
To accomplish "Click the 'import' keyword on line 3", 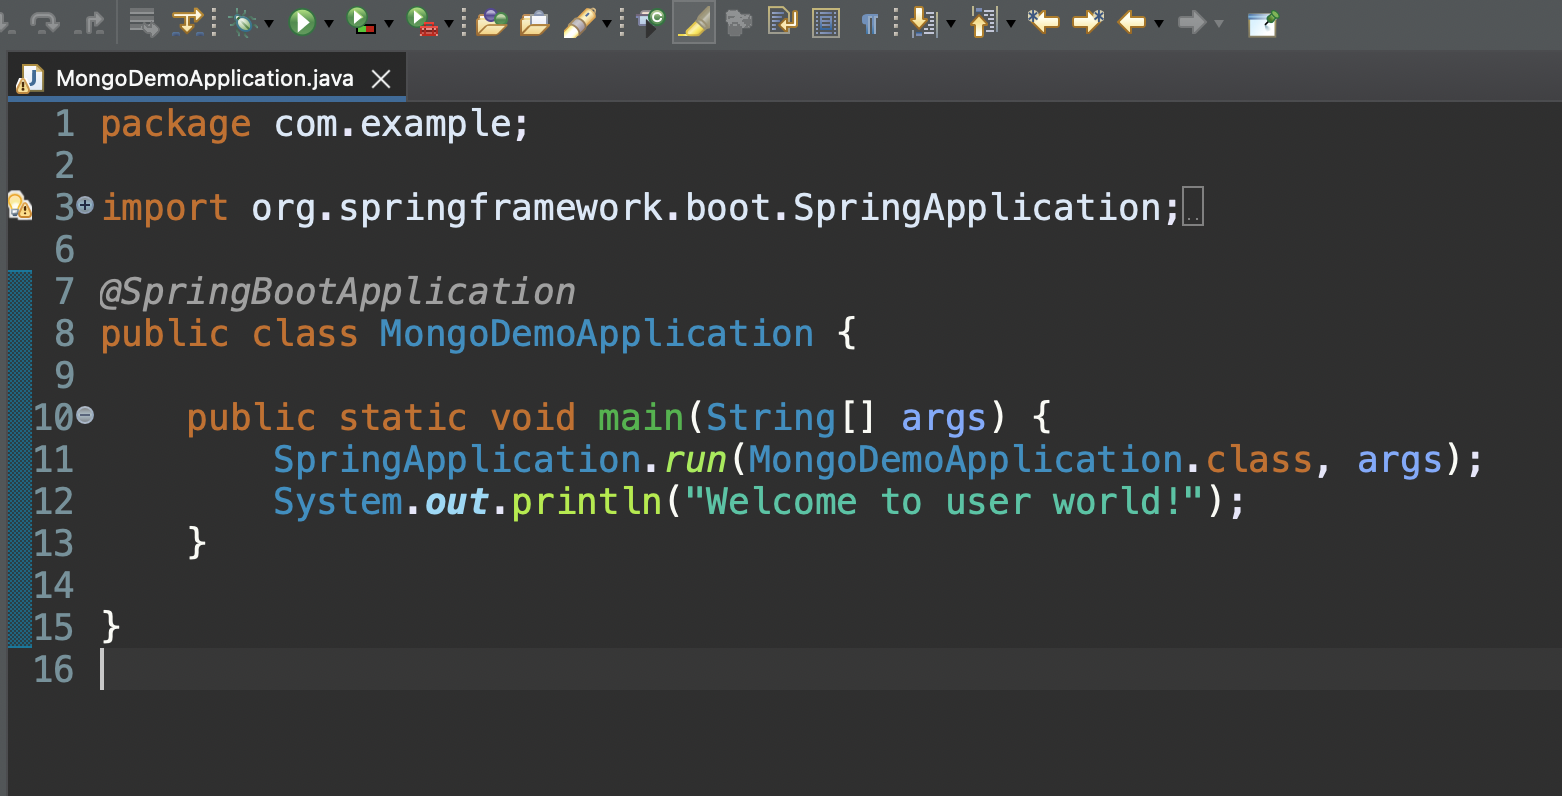I will [x=165, y=208].
